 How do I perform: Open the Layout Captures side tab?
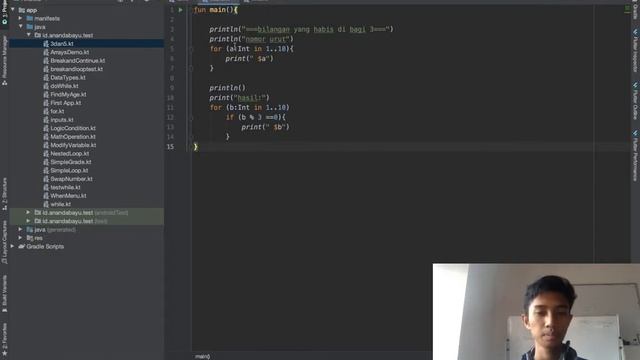click(x=4, y=242)
